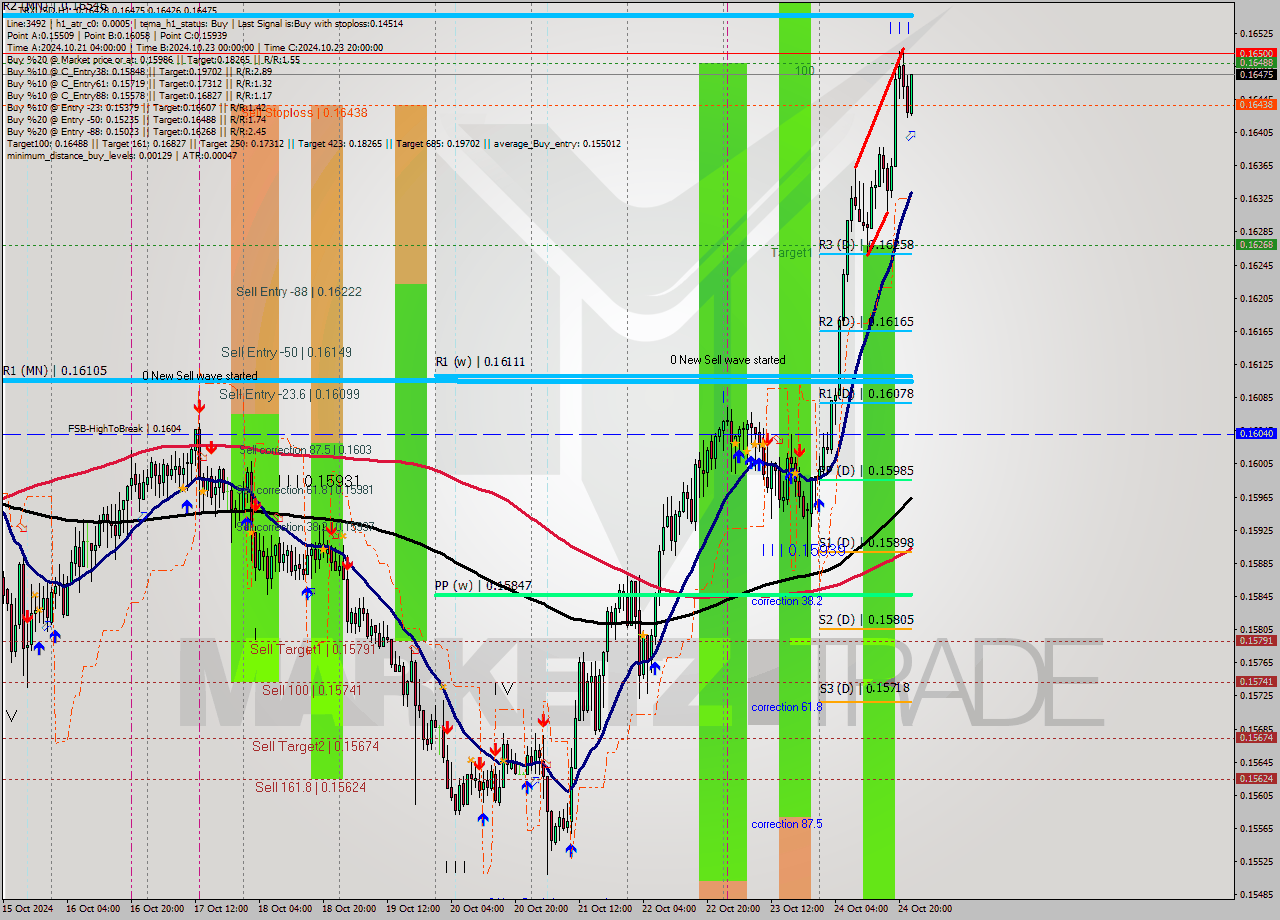
Task: Click the Time A:2024.10.21 04:00 info line
Action: point(195,48)
